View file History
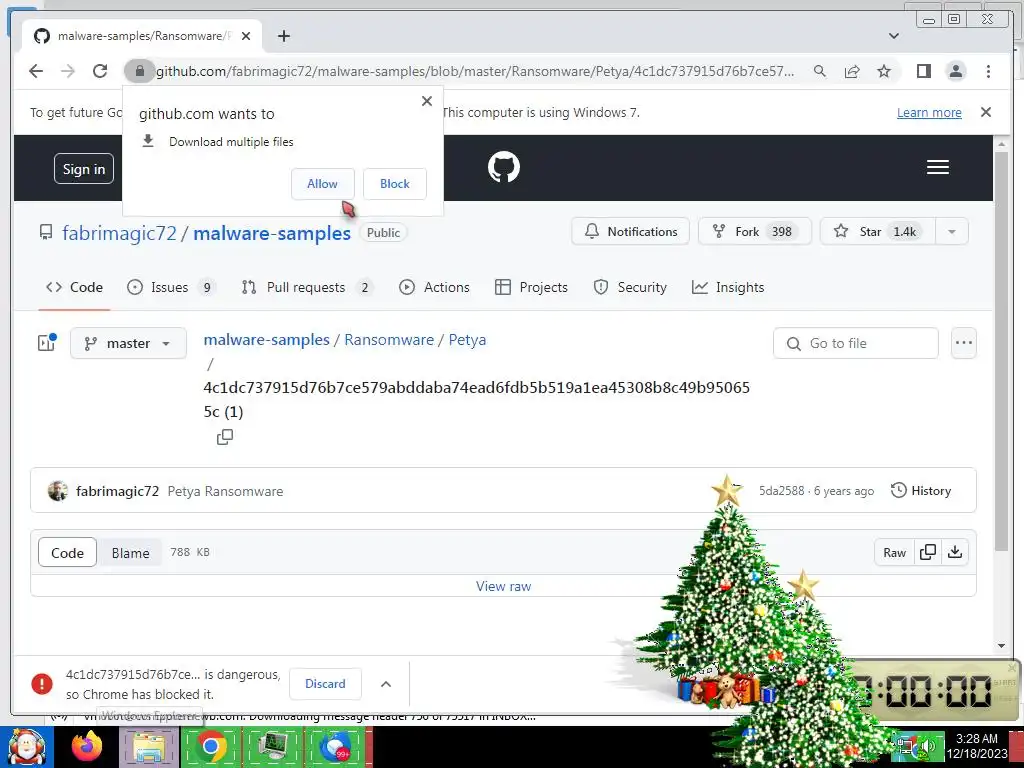Image resolution: width=1024 pixels, height=768 pixels. click(x=921, y=490)
